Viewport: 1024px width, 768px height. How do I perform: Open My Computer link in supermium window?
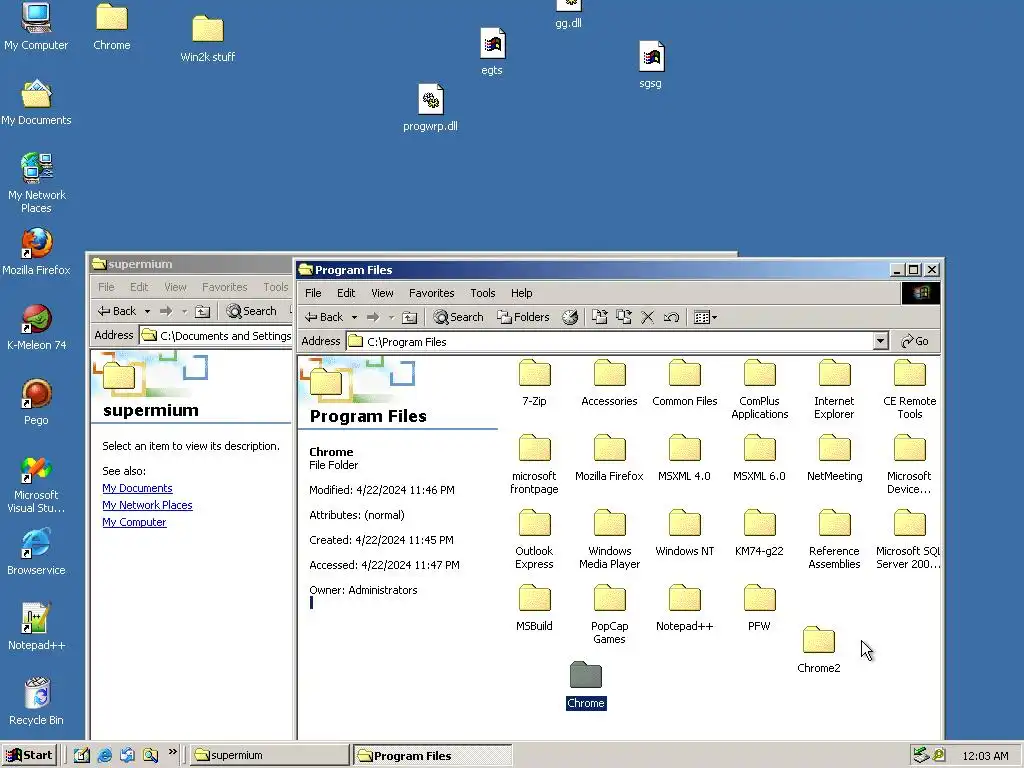pos(134,522)
